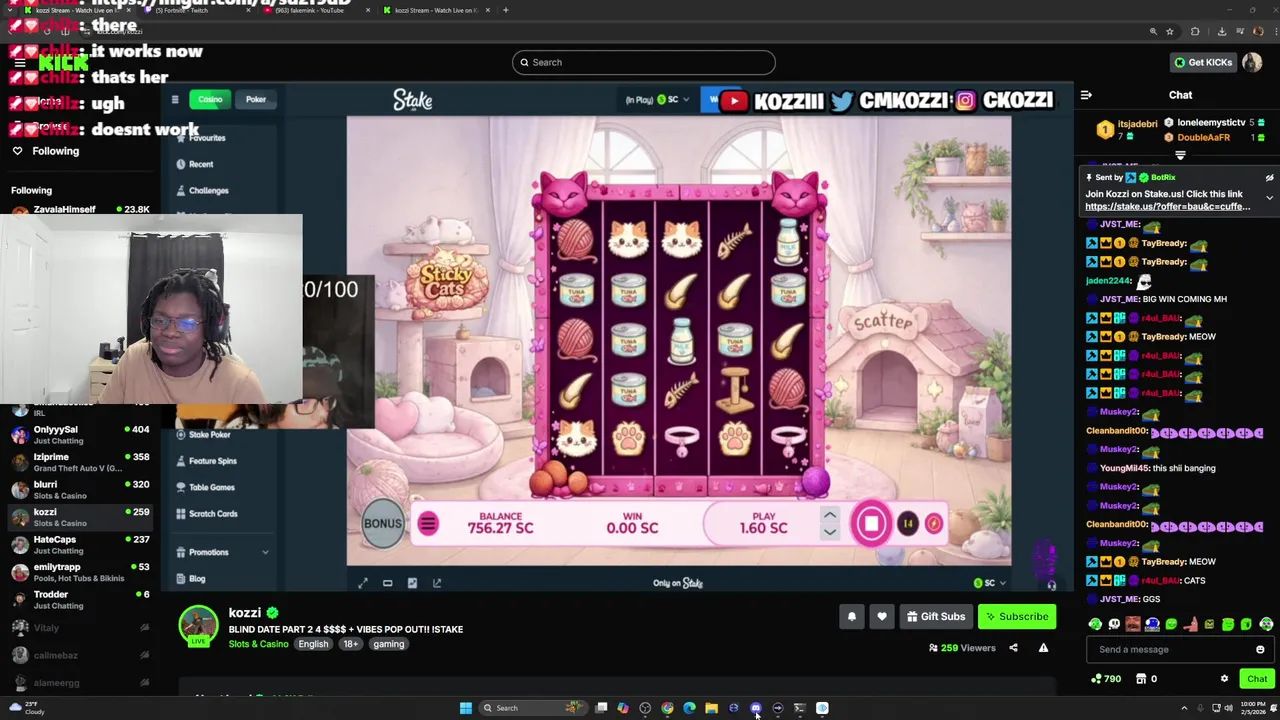Open Discord from the taskbar

pos(755,708)
